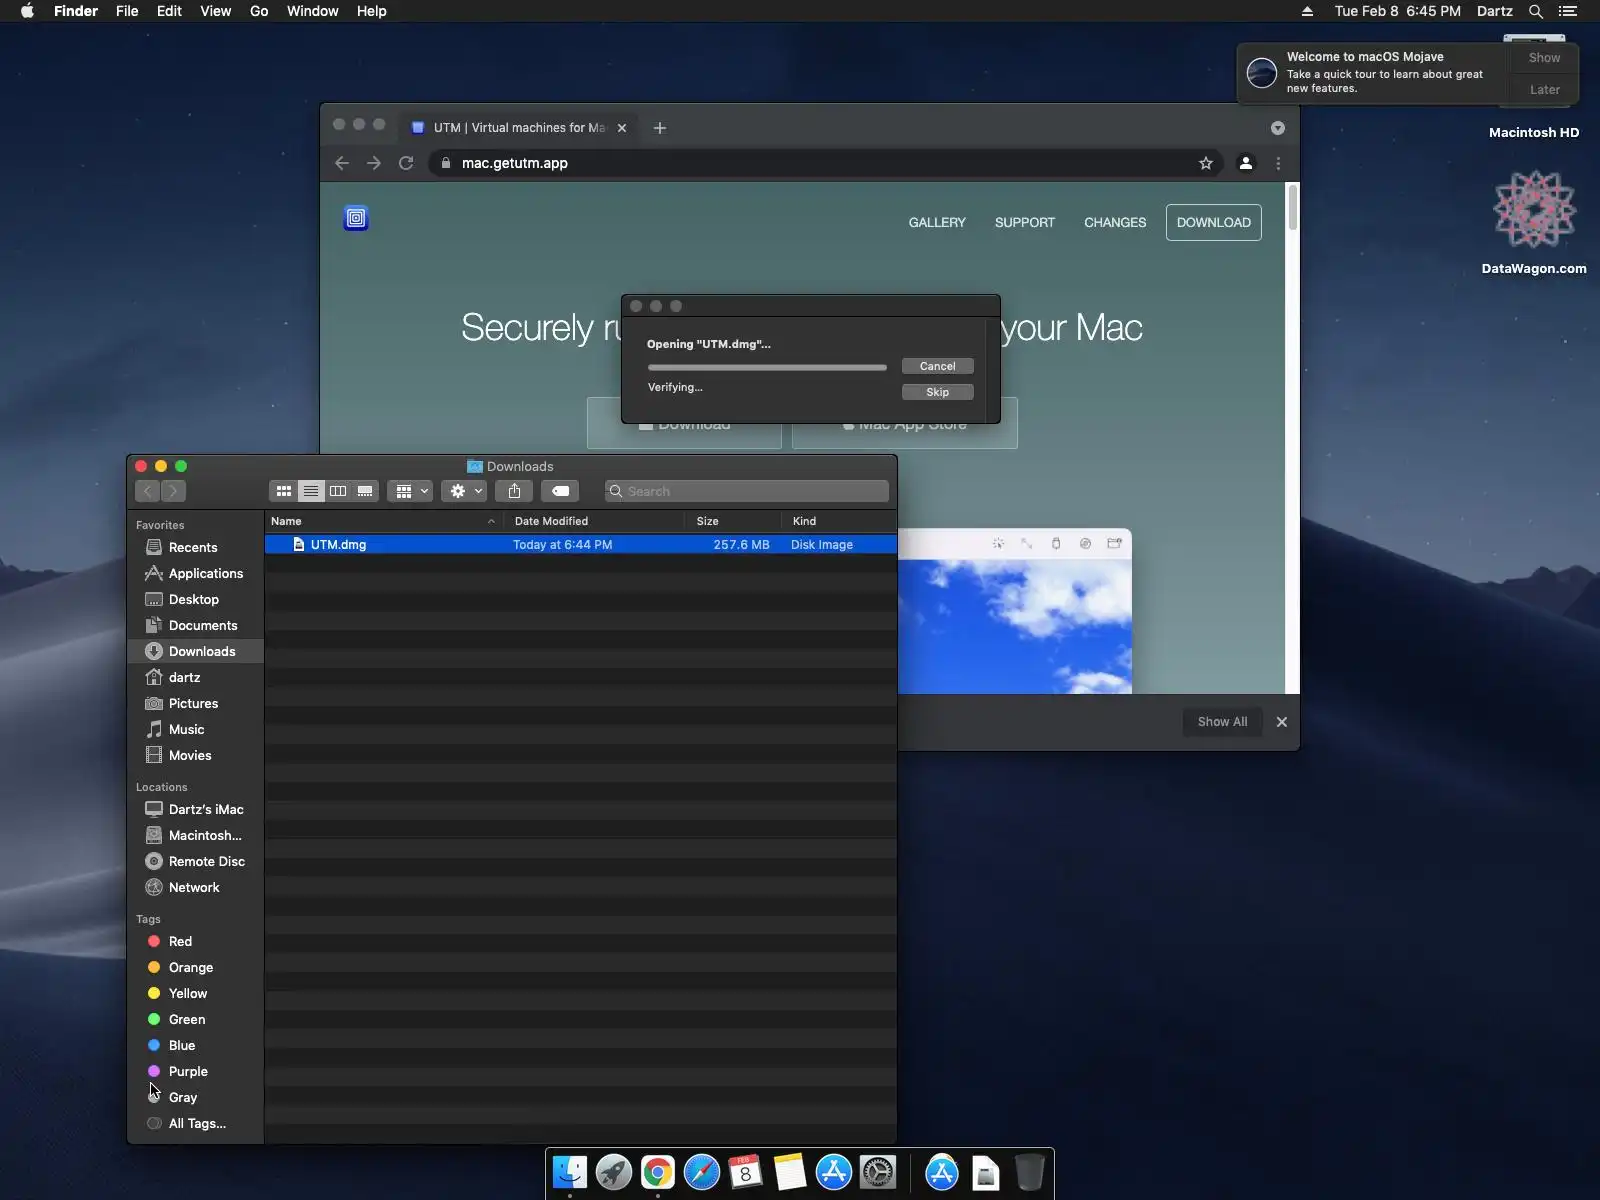
Task: Open the Finder action gear dropdown
Action: [464, 491]
